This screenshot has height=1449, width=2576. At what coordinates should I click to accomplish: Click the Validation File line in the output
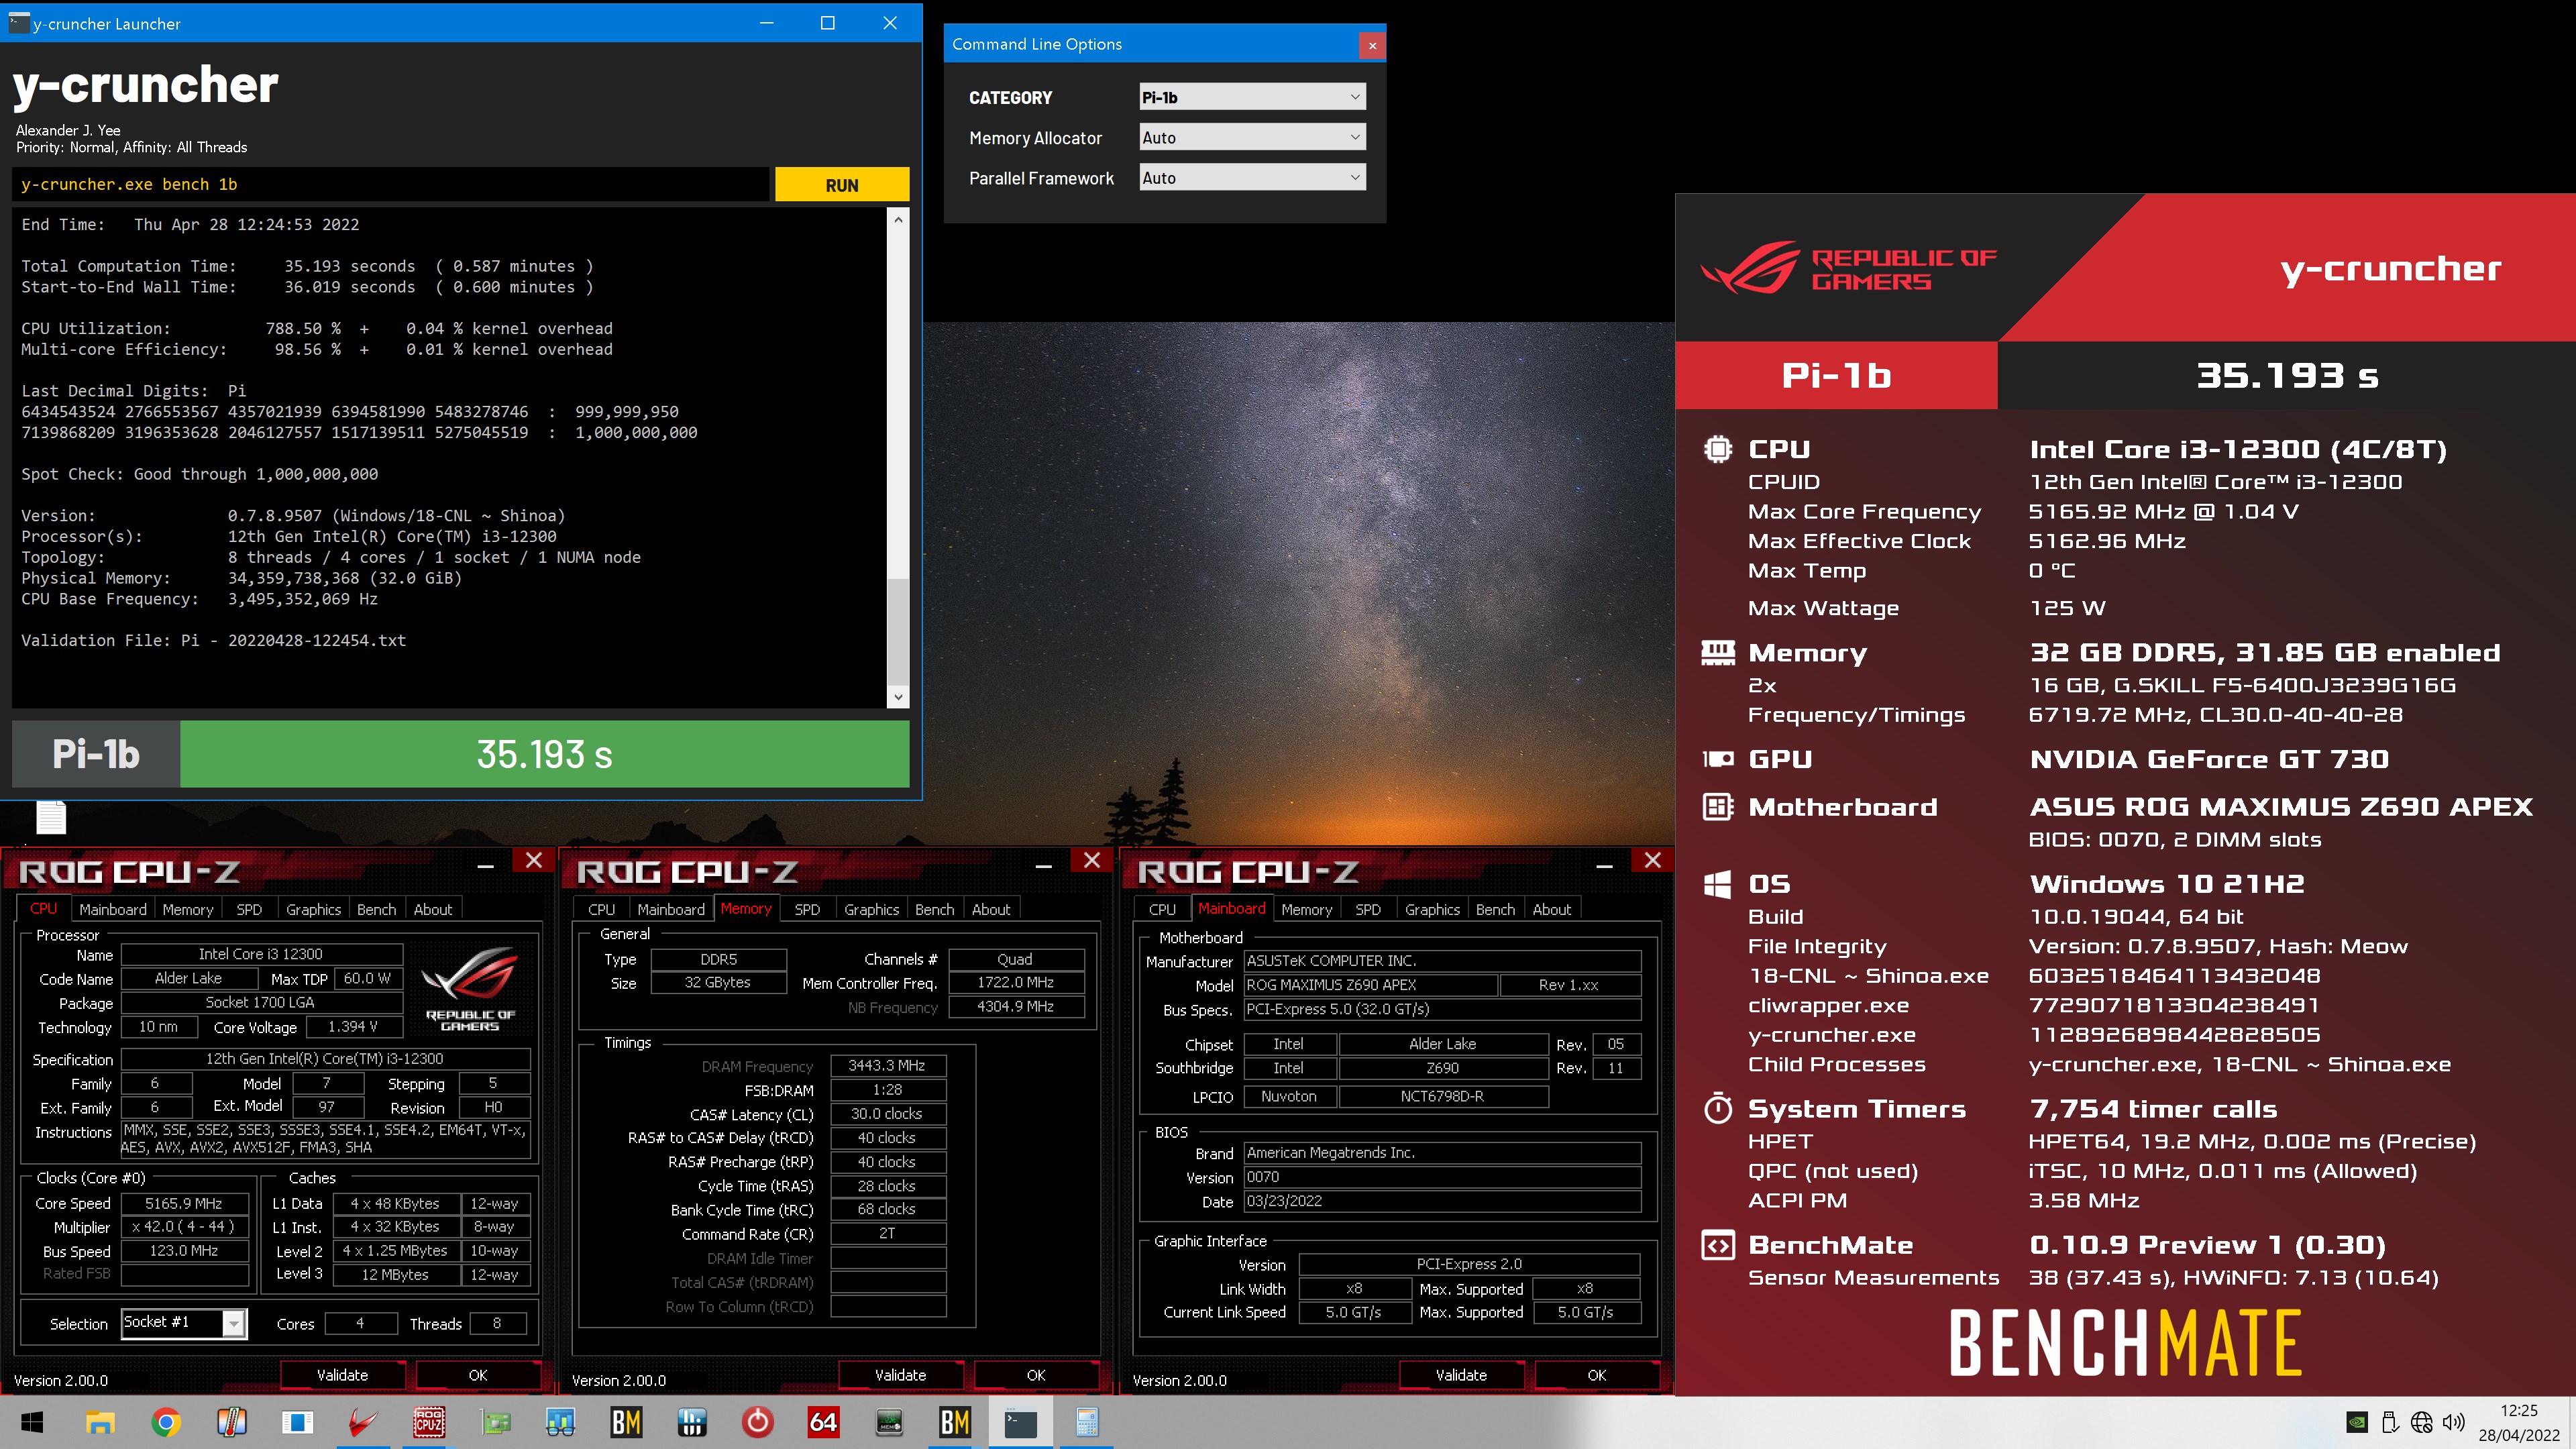[214, 640]
